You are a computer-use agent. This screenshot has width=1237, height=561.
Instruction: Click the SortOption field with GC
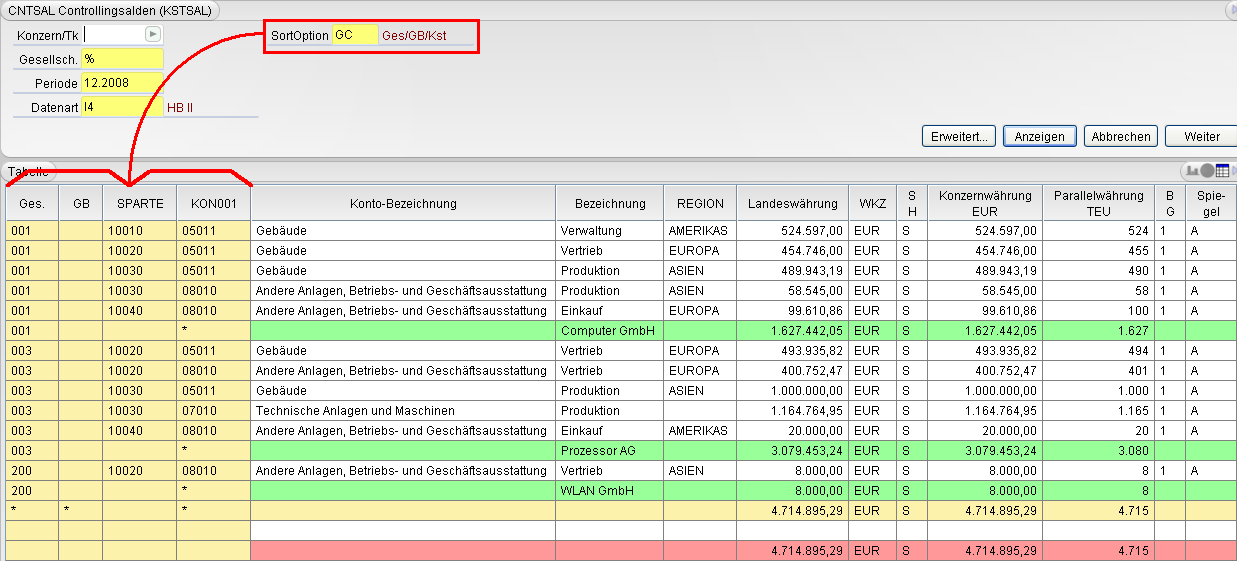pyautogui.click(x=355, y=35)
